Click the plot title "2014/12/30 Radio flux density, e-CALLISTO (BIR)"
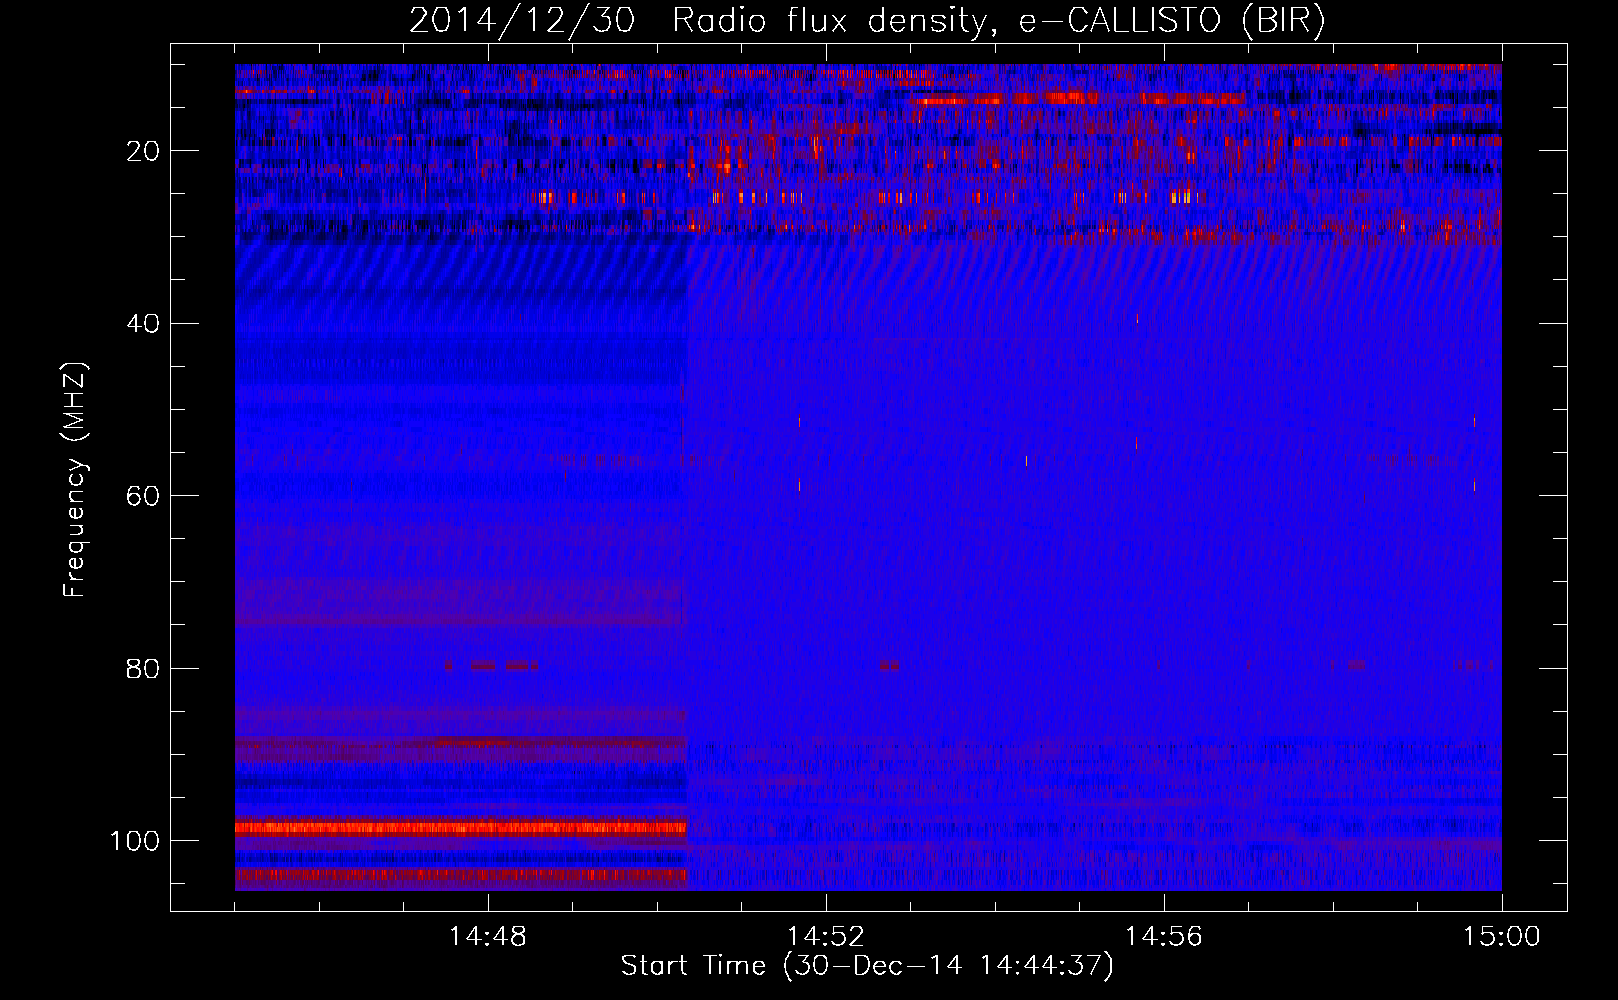Viewport: 1618px width, 1000px height. coord(867,21)
